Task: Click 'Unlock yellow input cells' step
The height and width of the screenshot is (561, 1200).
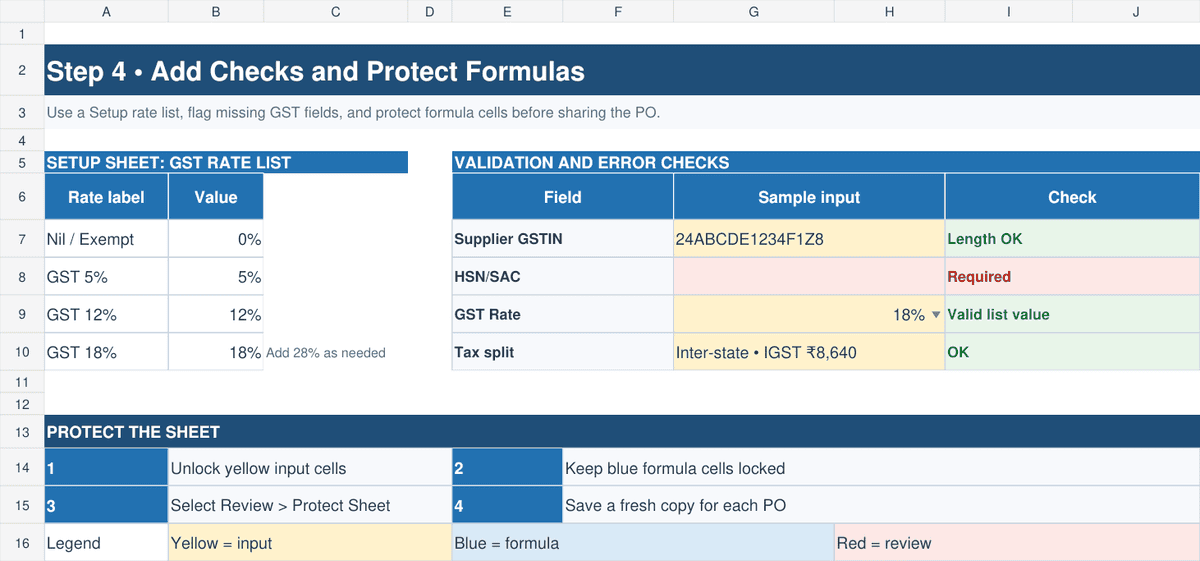Action: pos(310,468)
